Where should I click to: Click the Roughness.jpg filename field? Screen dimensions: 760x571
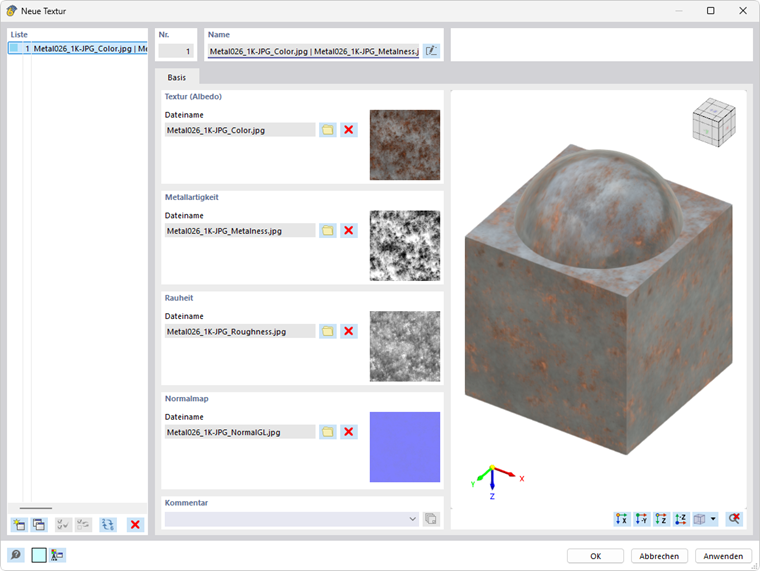240,332
